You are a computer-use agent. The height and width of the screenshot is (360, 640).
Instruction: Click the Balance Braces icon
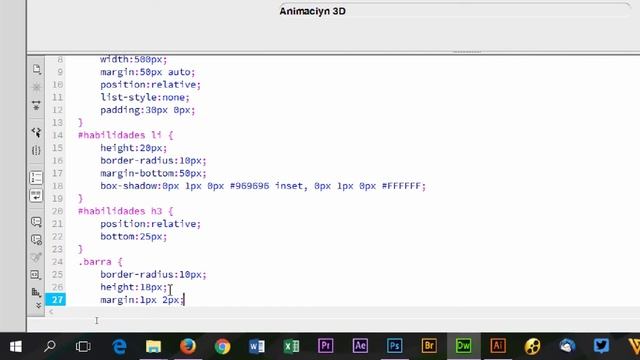click(36, 151)
